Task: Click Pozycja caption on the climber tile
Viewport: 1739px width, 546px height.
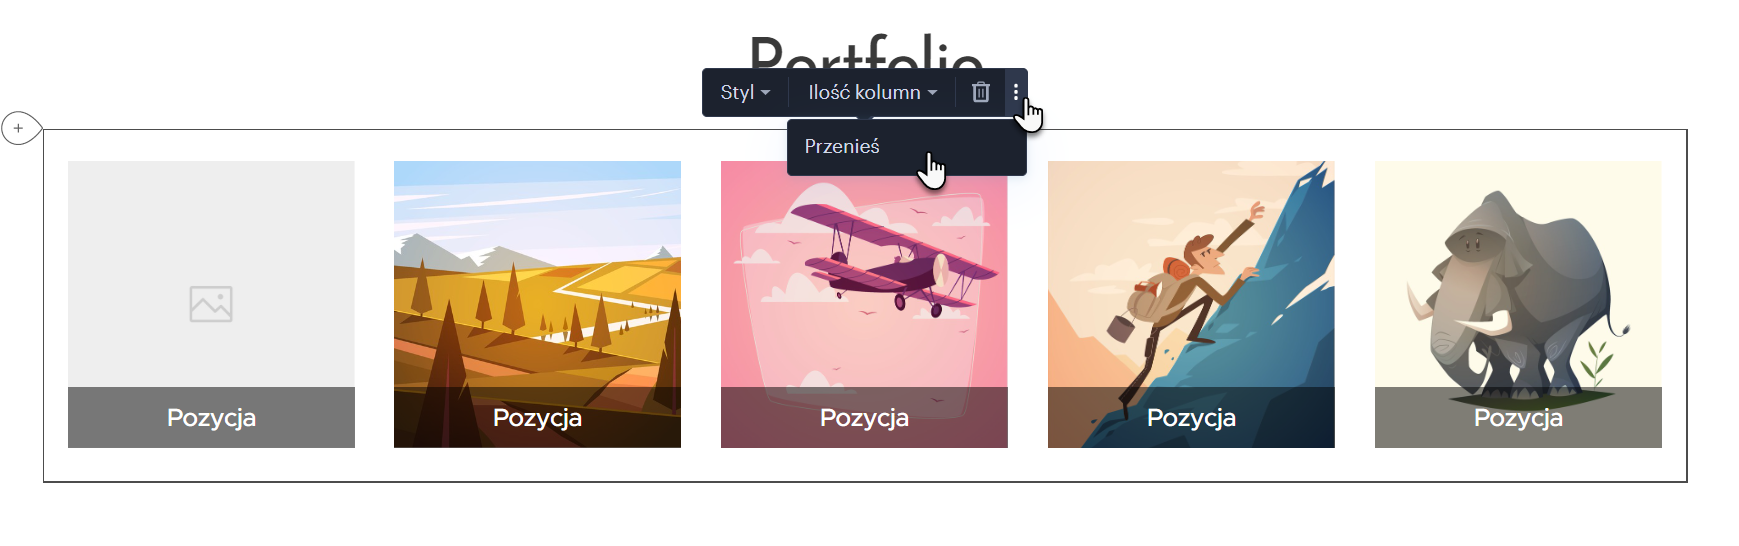Action: tap(1191, 418)
